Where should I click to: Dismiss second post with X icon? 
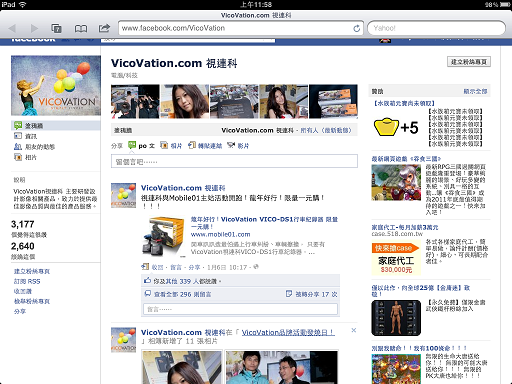coord(354,330)
